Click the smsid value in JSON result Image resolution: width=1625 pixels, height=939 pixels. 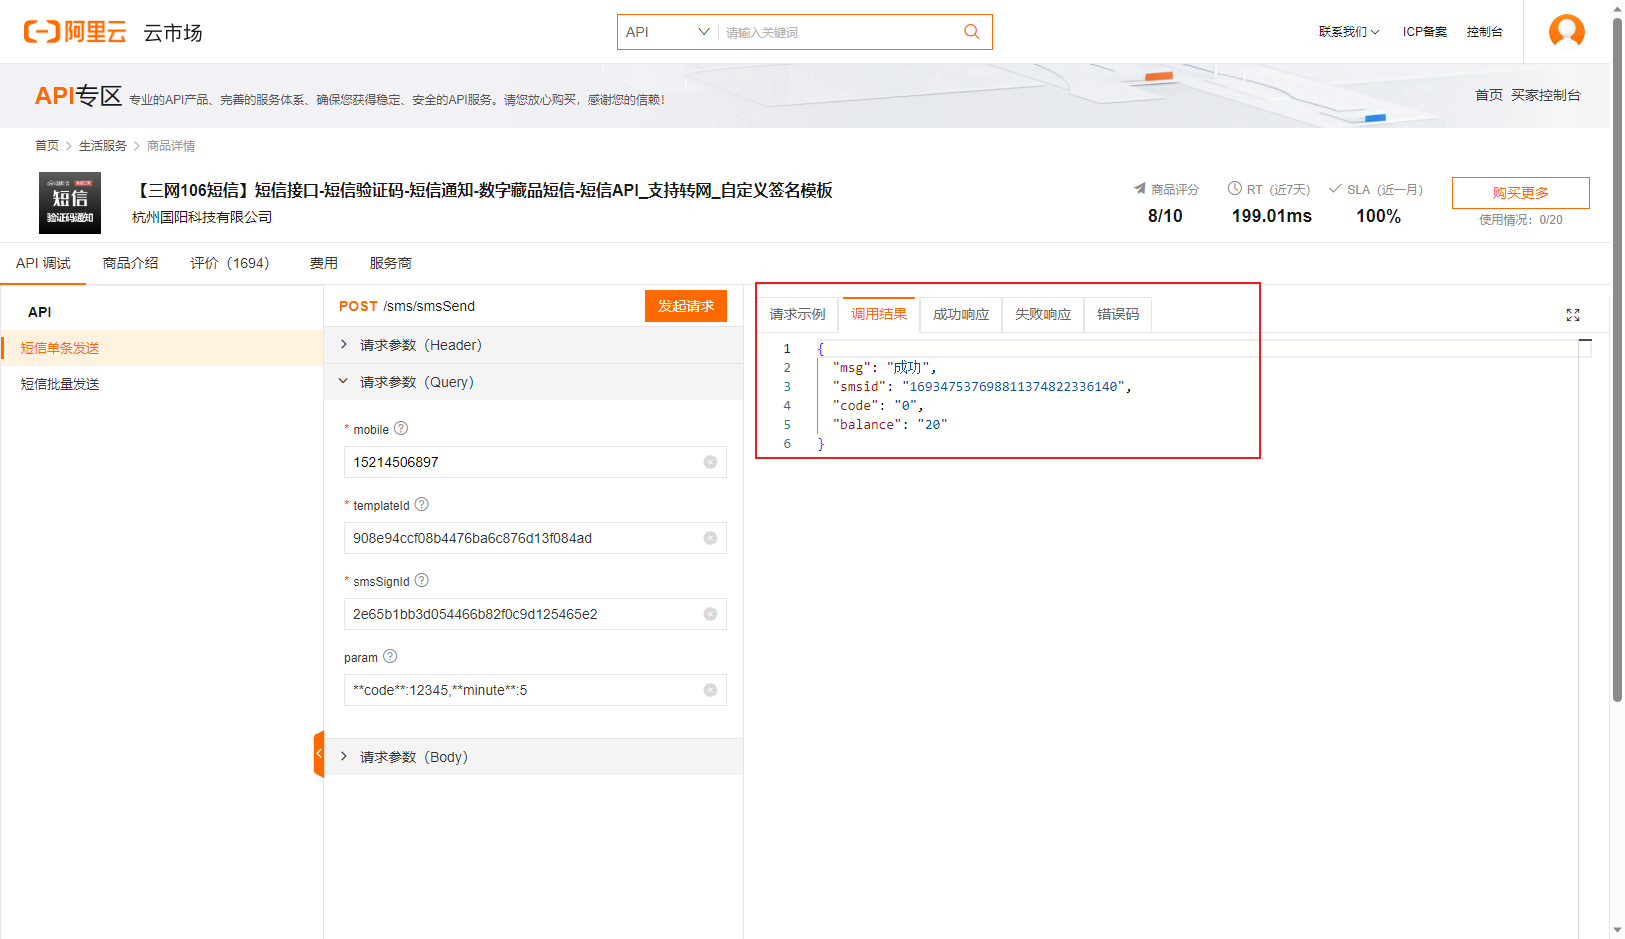click(1013, 386)
